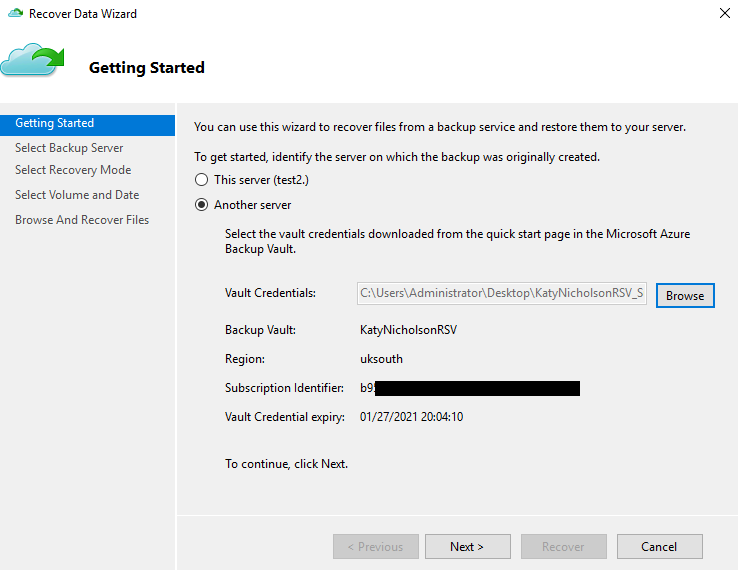Cancel the recovery wizard
738x570 pixels.
coord(659,547)
